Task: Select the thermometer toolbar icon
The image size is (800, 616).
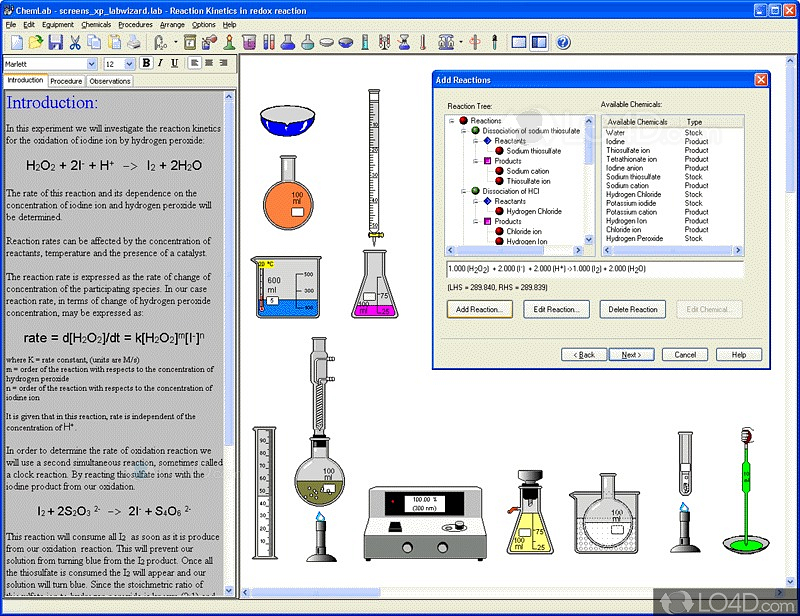Action: [x=423, y=42]
